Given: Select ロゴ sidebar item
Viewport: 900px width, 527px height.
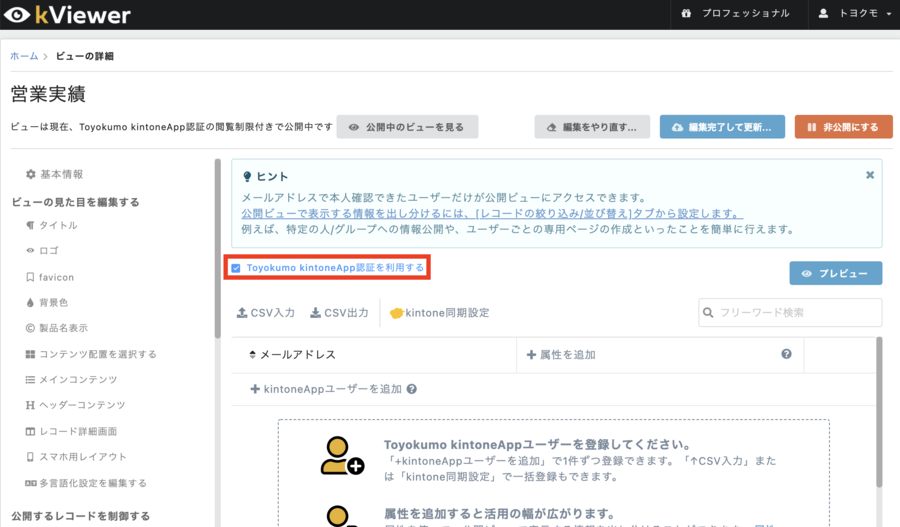Looking at the screenshot, I should (42, 250).
